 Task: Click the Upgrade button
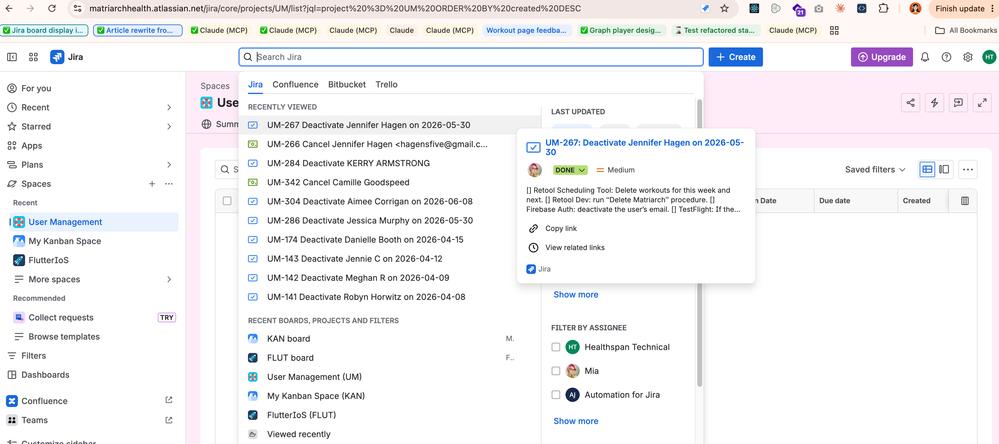click(x=882, y=57)
